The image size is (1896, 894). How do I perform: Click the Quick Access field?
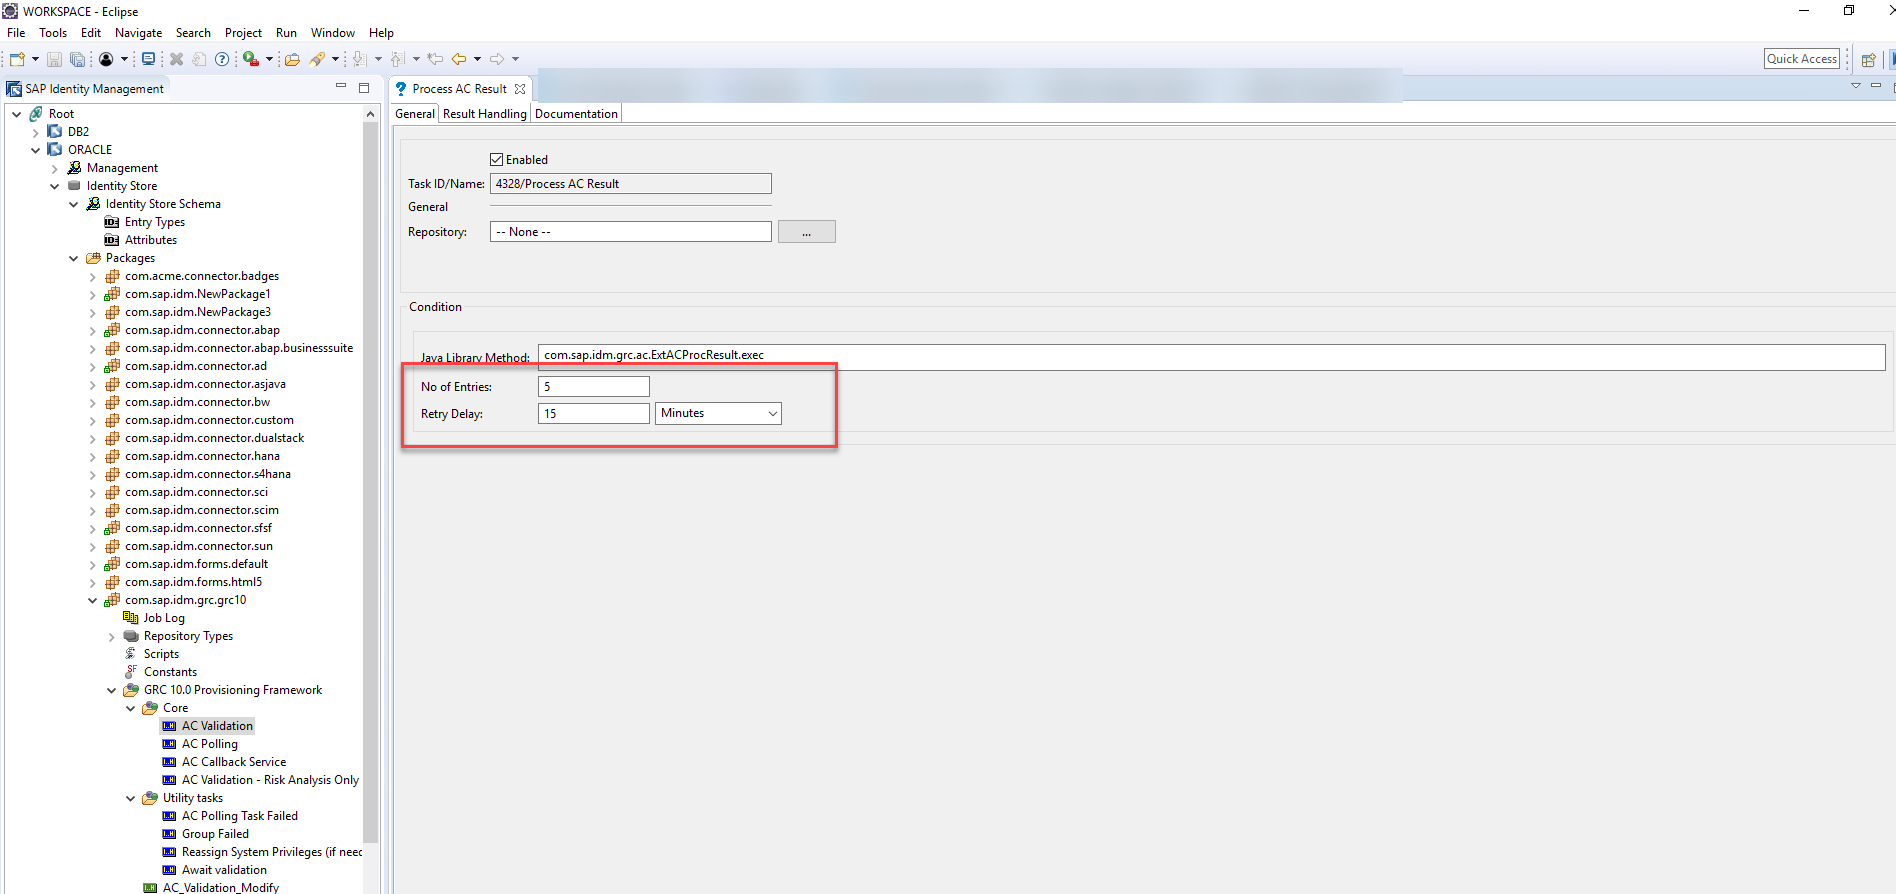1802,59
